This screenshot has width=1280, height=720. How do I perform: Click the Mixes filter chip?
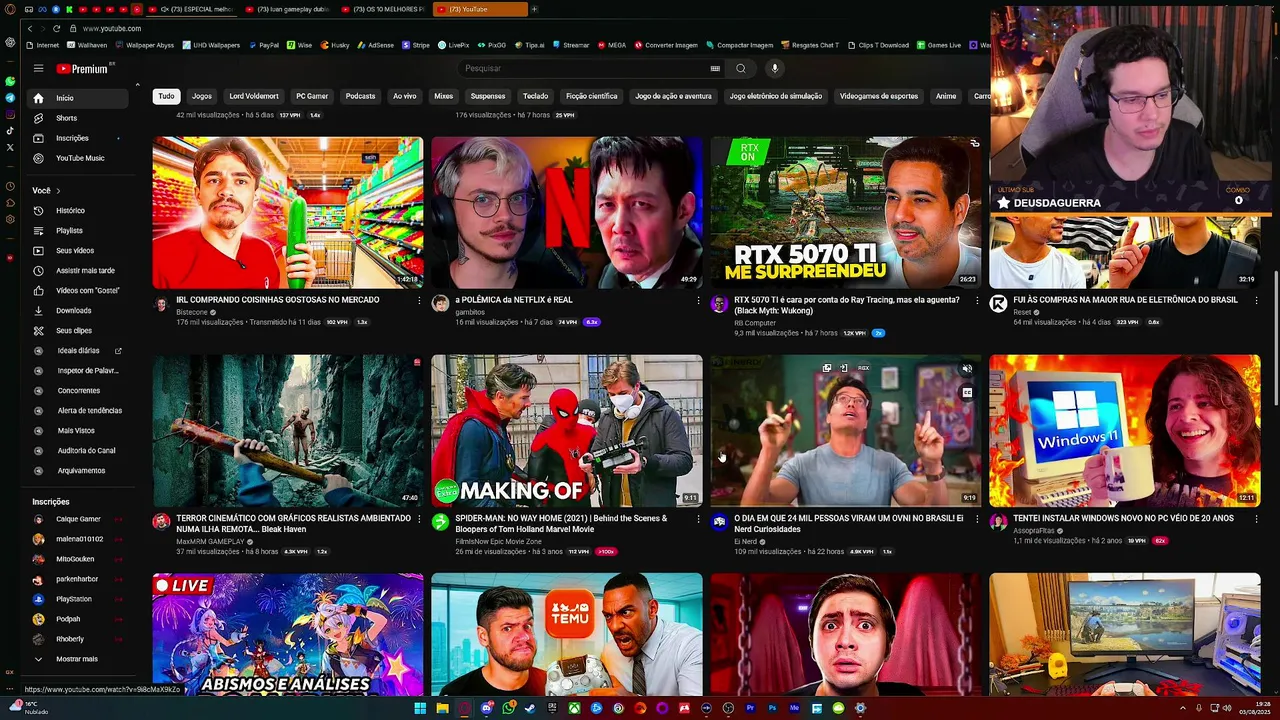tap(443, 96)
